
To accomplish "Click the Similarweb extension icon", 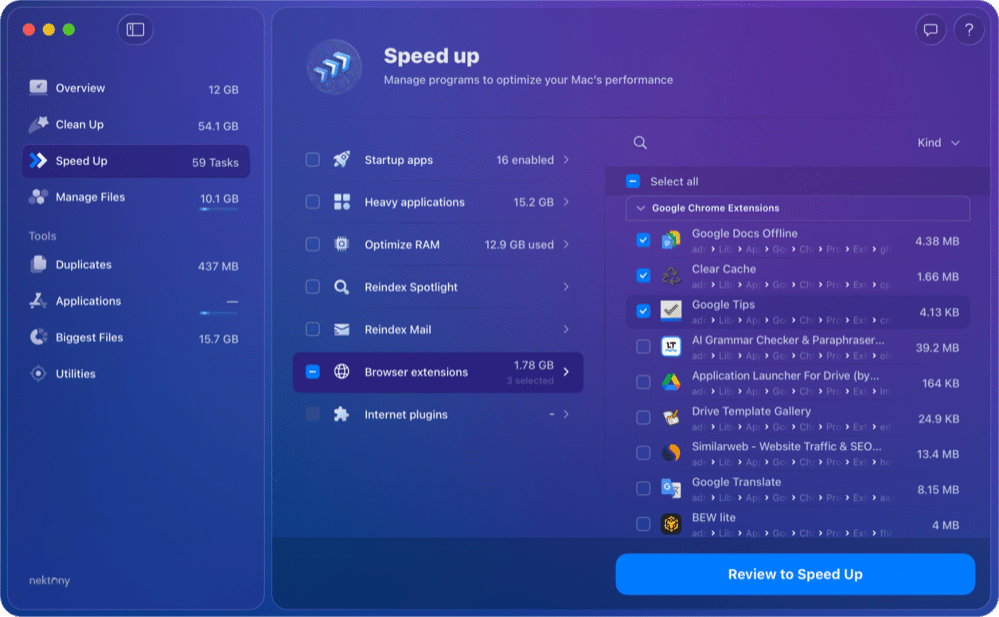I will point(671,453).
